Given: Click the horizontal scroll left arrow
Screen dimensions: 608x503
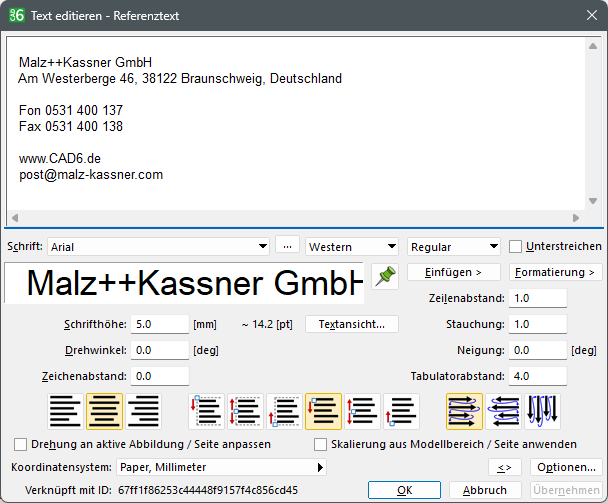Looking at the screenshot, I should [x=15, y=218].
